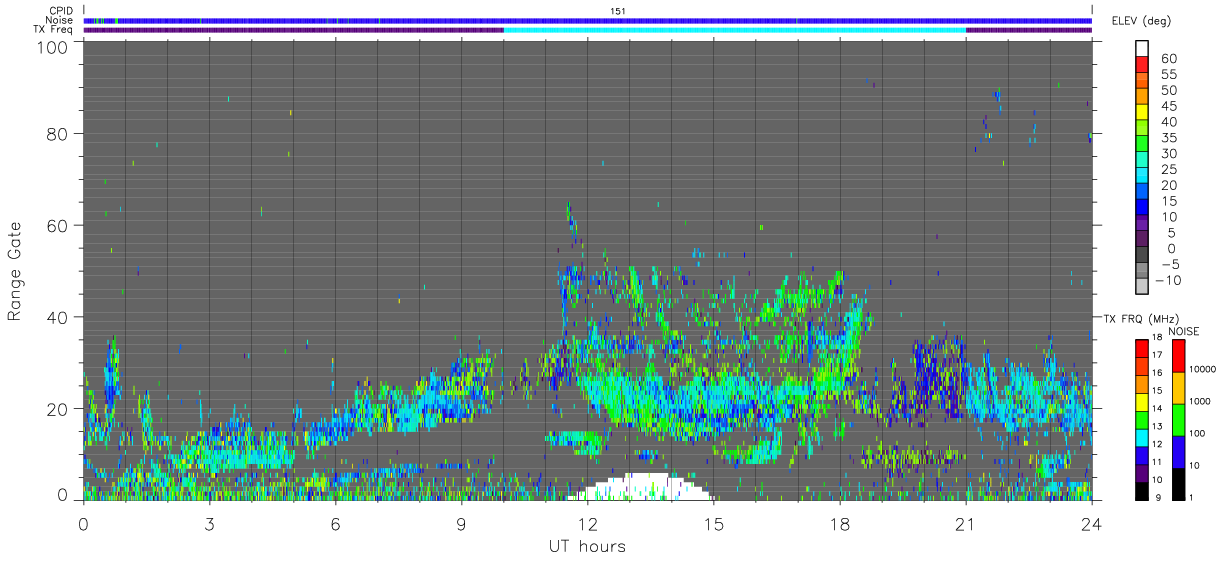Pick the green 100–1000 NOISE swatch
The image size is (1228, 567).
[x=1179, y=419]
